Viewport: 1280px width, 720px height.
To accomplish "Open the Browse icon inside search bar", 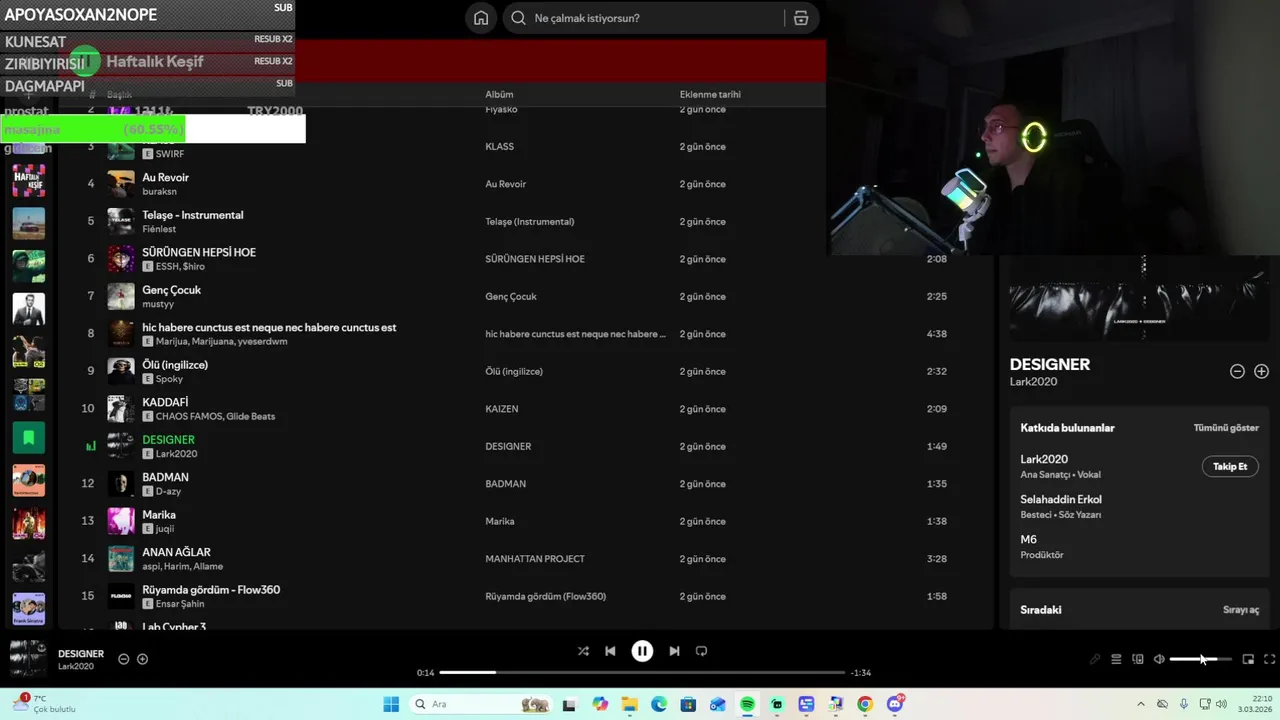I will (x=801, y=18).
